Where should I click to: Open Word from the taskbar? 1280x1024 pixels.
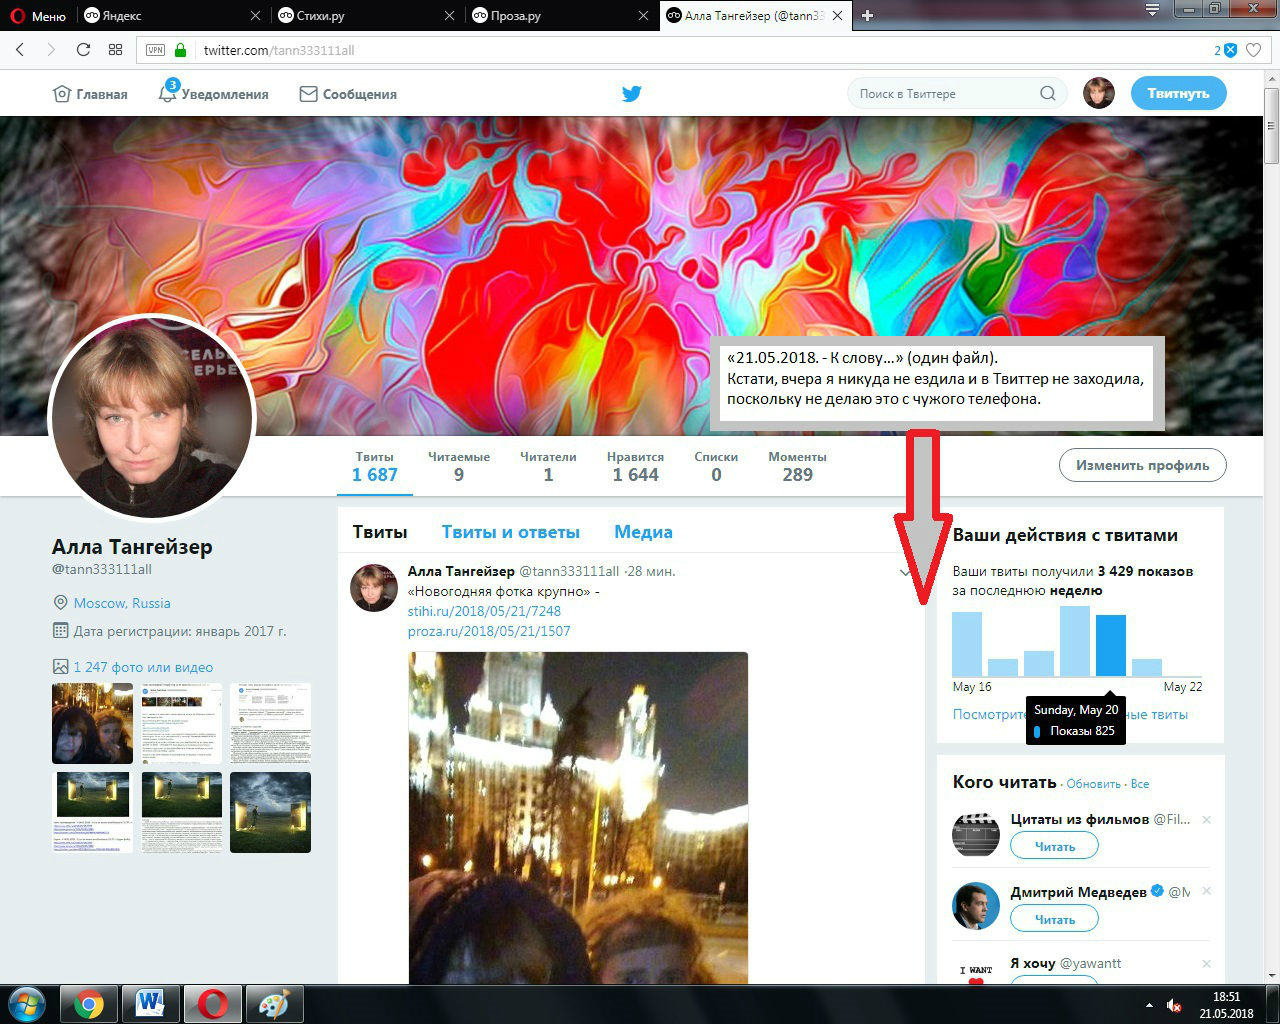150,1004
